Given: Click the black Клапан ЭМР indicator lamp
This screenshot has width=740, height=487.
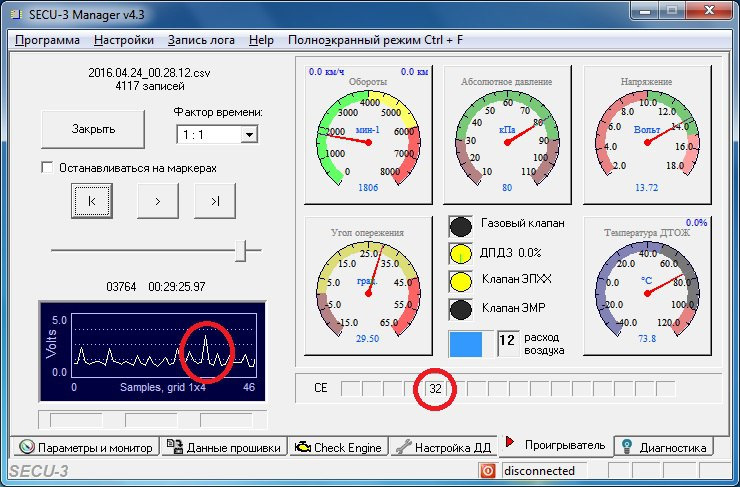Looking at the screenshot, I should 461,309.
